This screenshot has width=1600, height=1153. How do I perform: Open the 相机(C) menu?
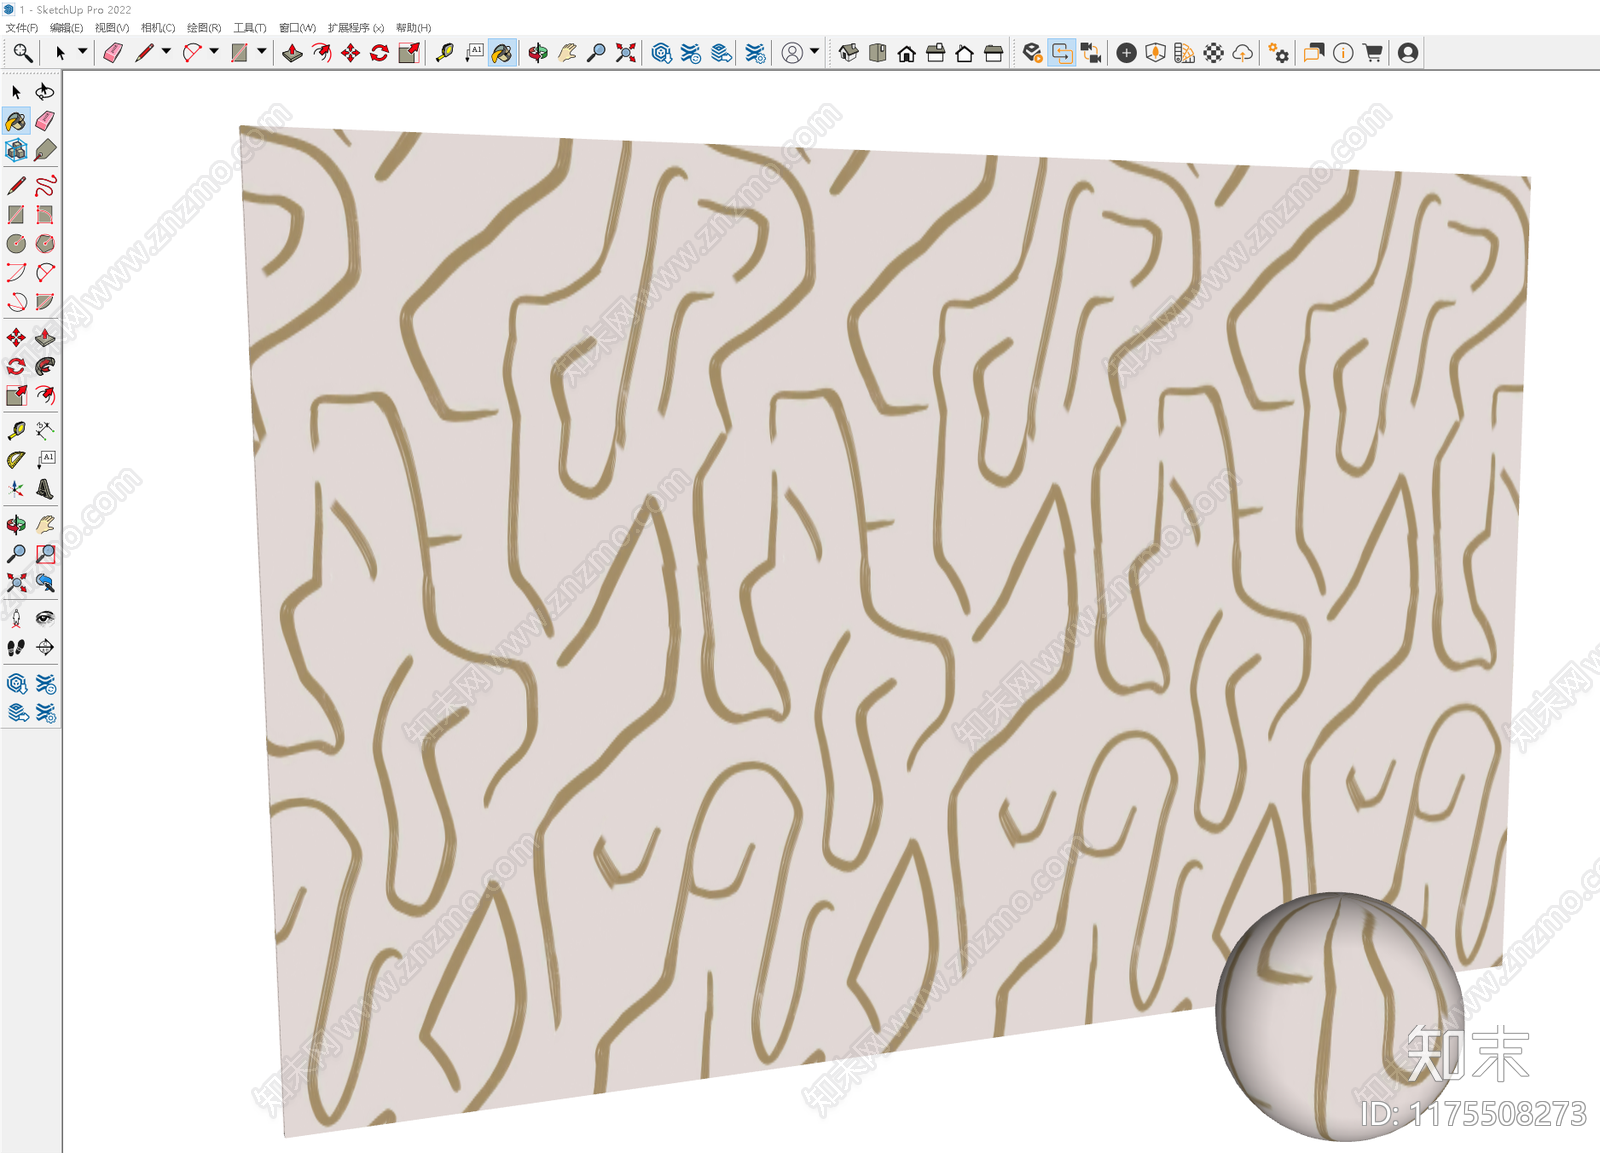(x=158, y=28)
